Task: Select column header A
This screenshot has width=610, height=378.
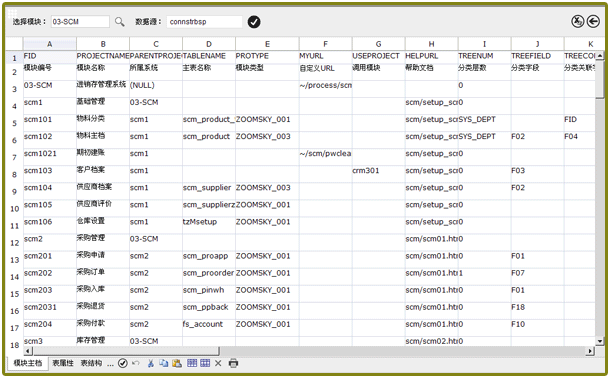Action: tap(49, 44)
